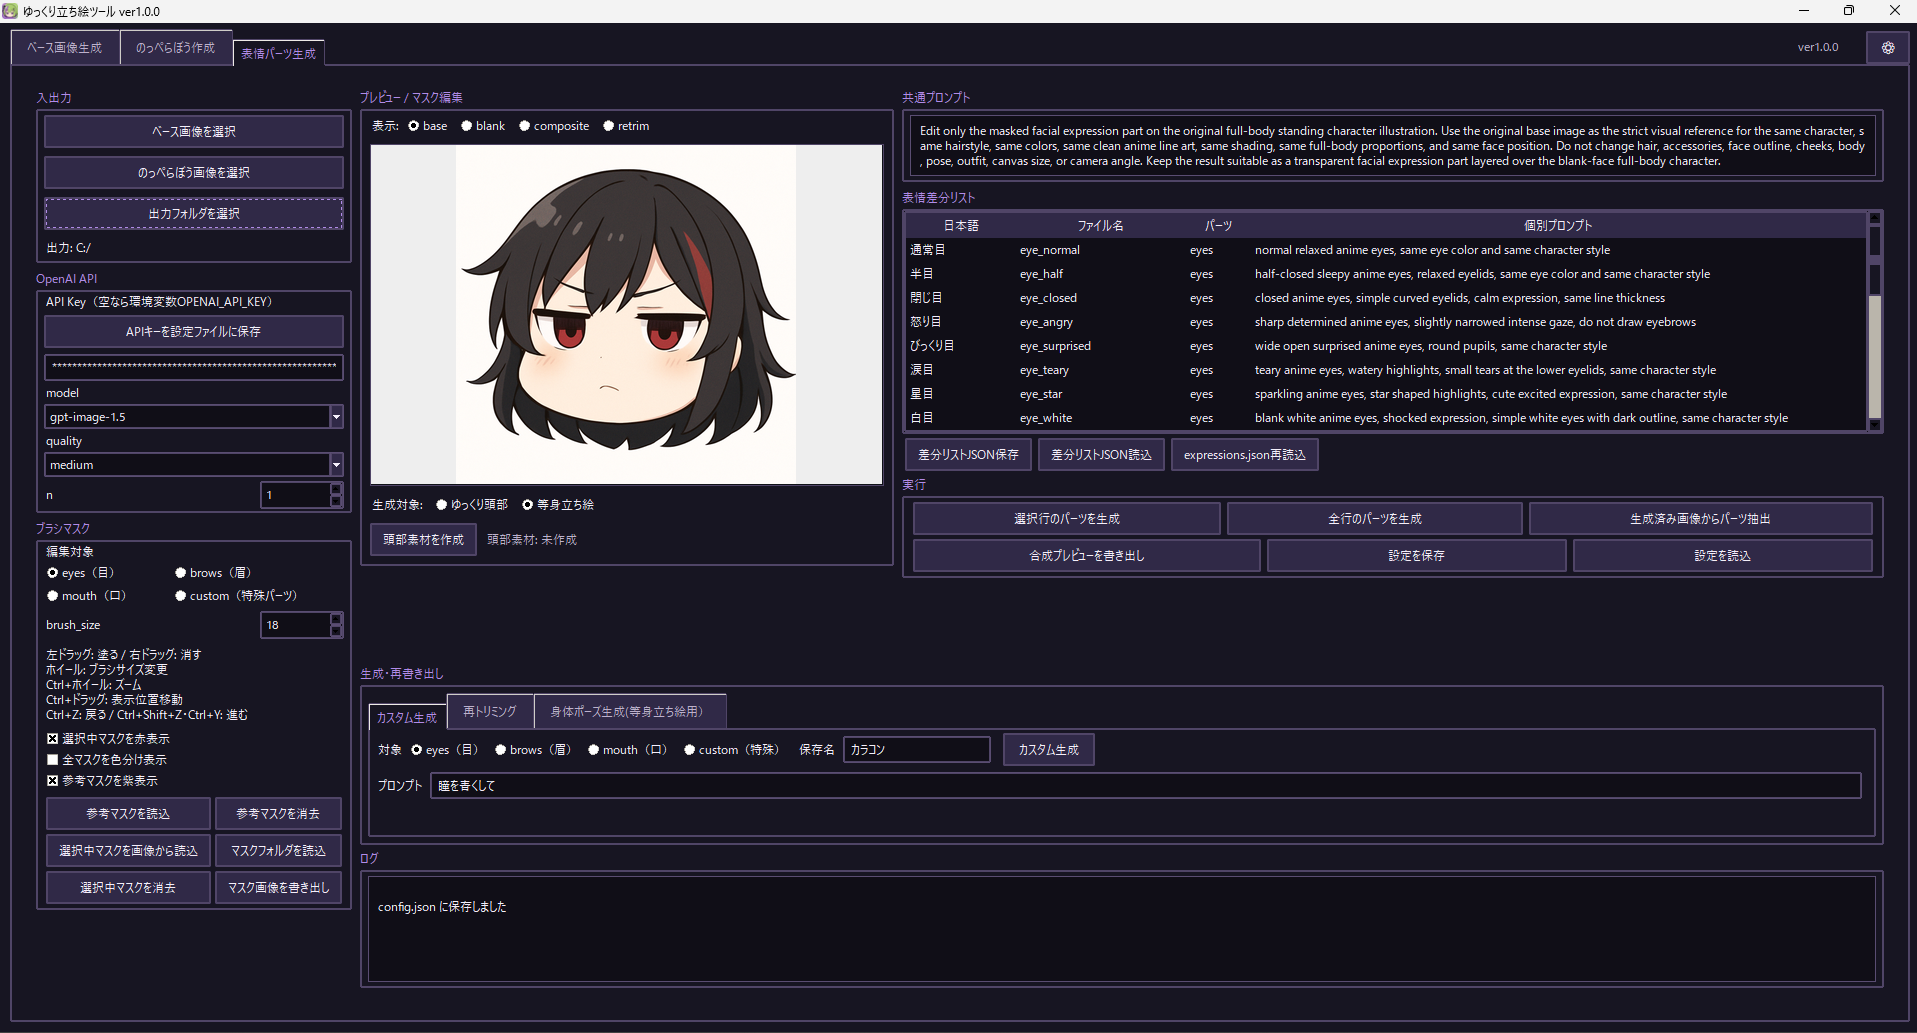Click マスク画像を書き出し button

click(279, 888)
